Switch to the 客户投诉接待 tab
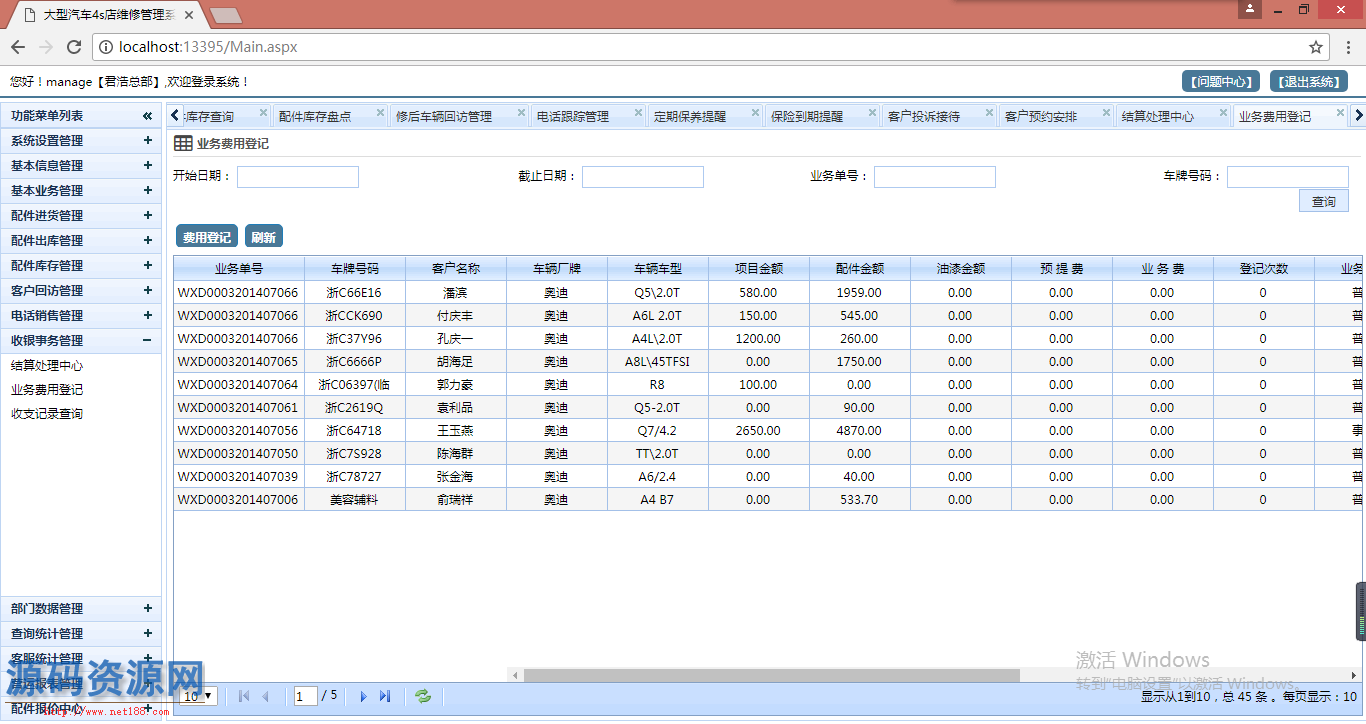The width and height of the screenshot is (1366, 724). tap(923, 117)
